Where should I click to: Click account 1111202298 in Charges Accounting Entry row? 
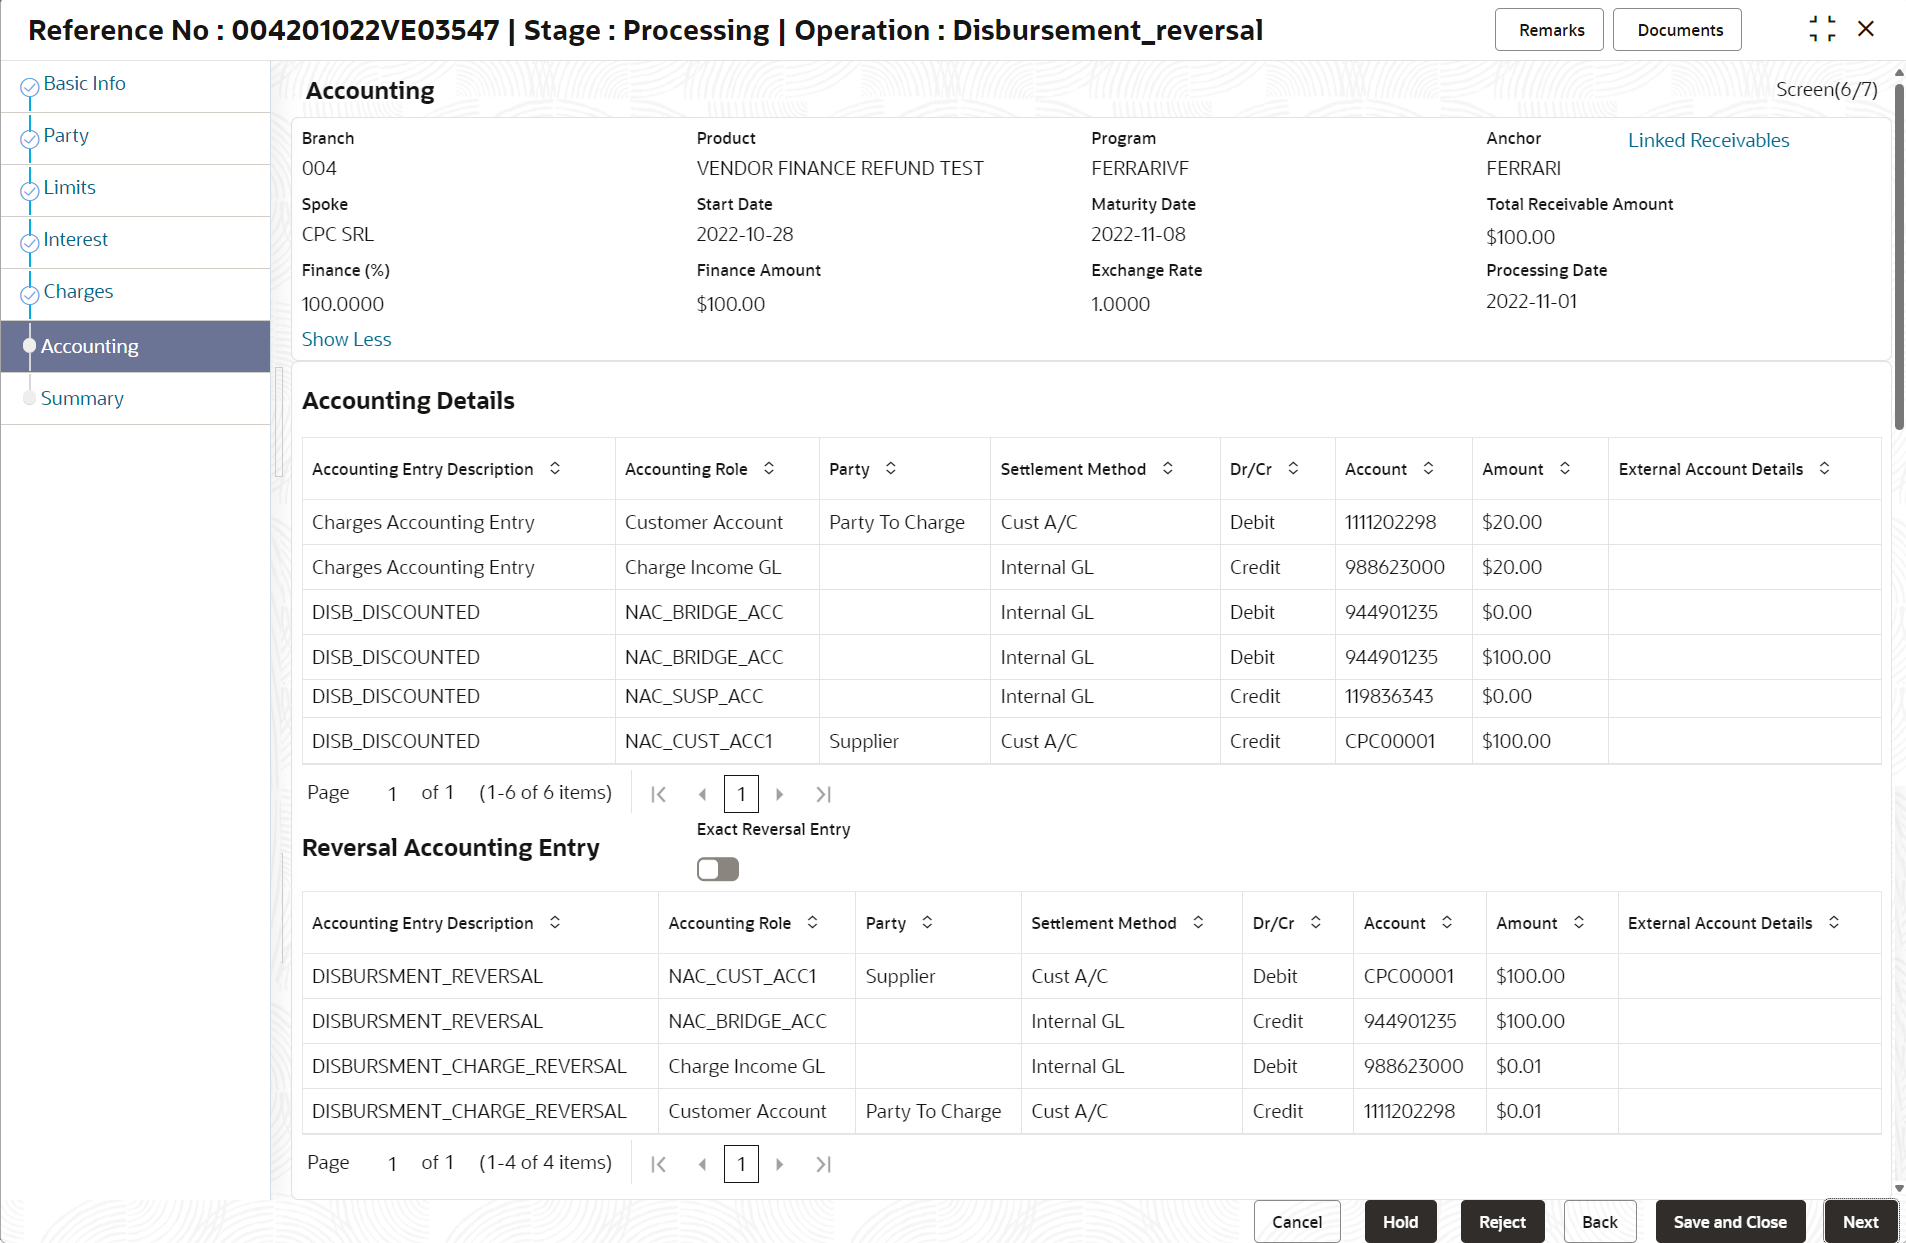click(x=1390, y=522)
